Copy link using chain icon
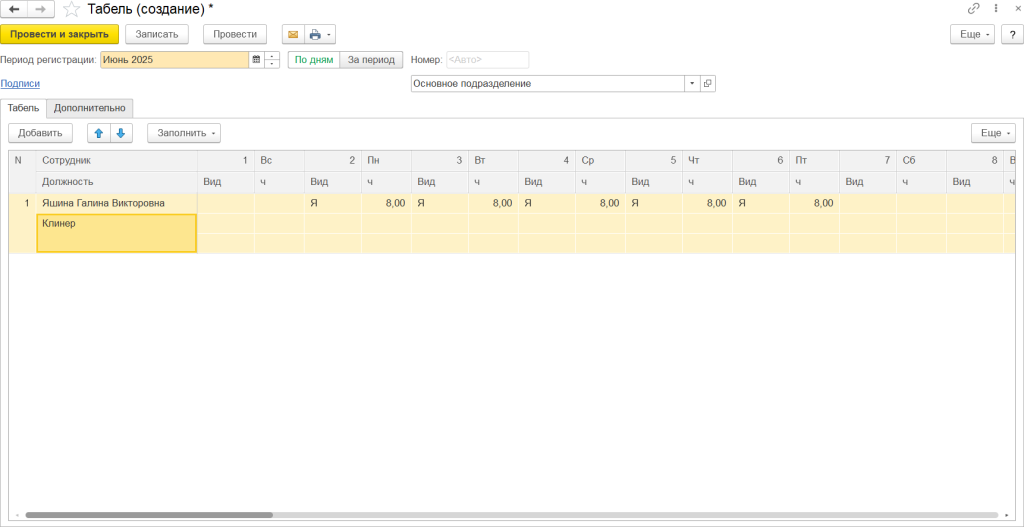Image resolution: width=1024 pixels, height=527 pixels. tap(973, 8)
